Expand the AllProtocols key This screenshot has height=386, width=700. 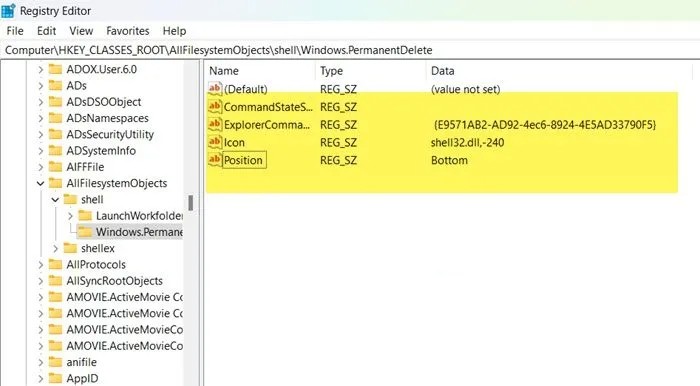[40, 265]
